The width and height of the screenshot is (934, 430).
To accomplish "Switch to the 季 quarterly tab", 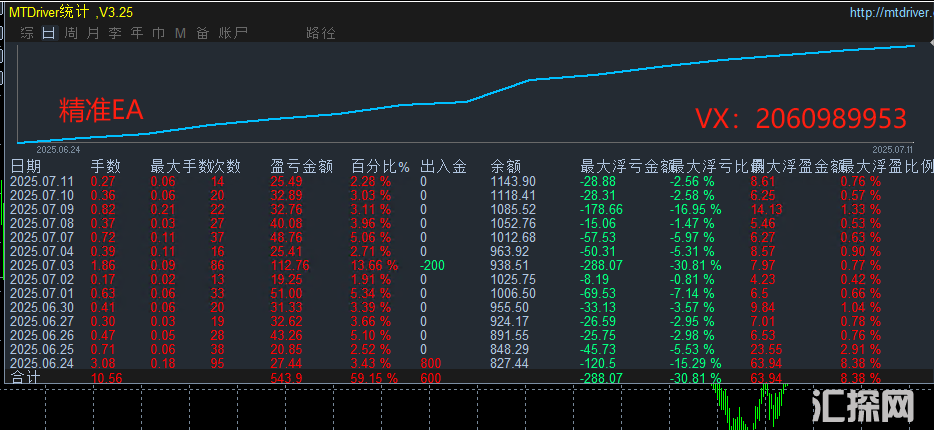I will pos(115,33).
